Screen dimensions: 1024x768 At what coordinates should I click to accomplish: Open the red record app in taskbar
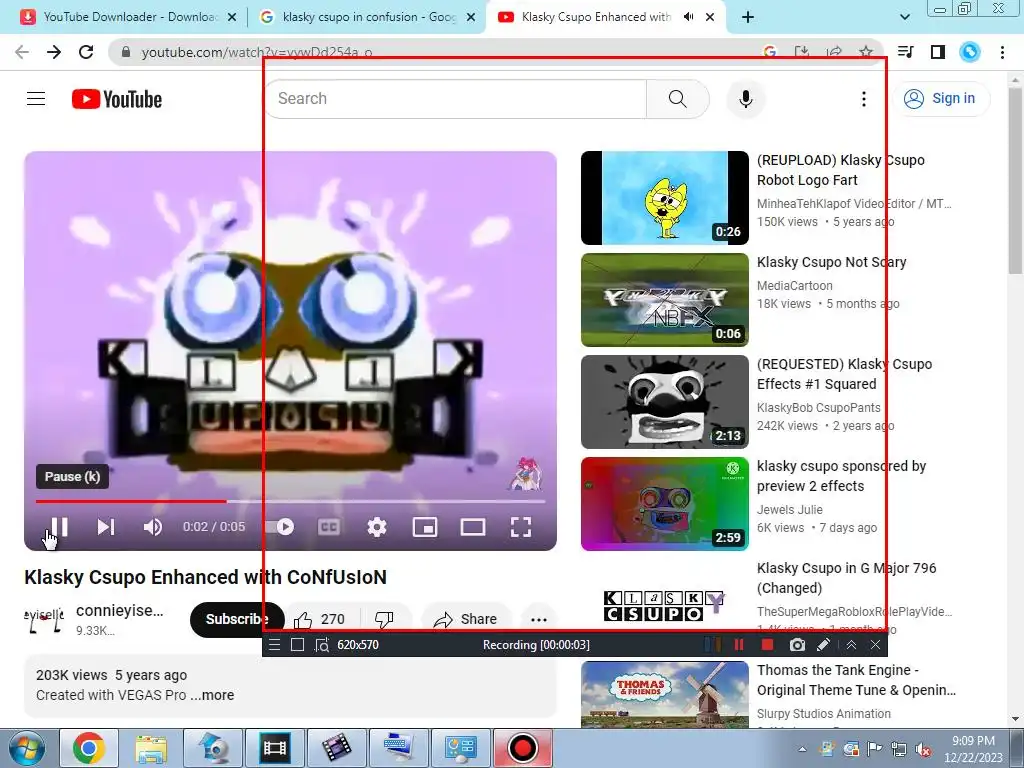(522, 748)
